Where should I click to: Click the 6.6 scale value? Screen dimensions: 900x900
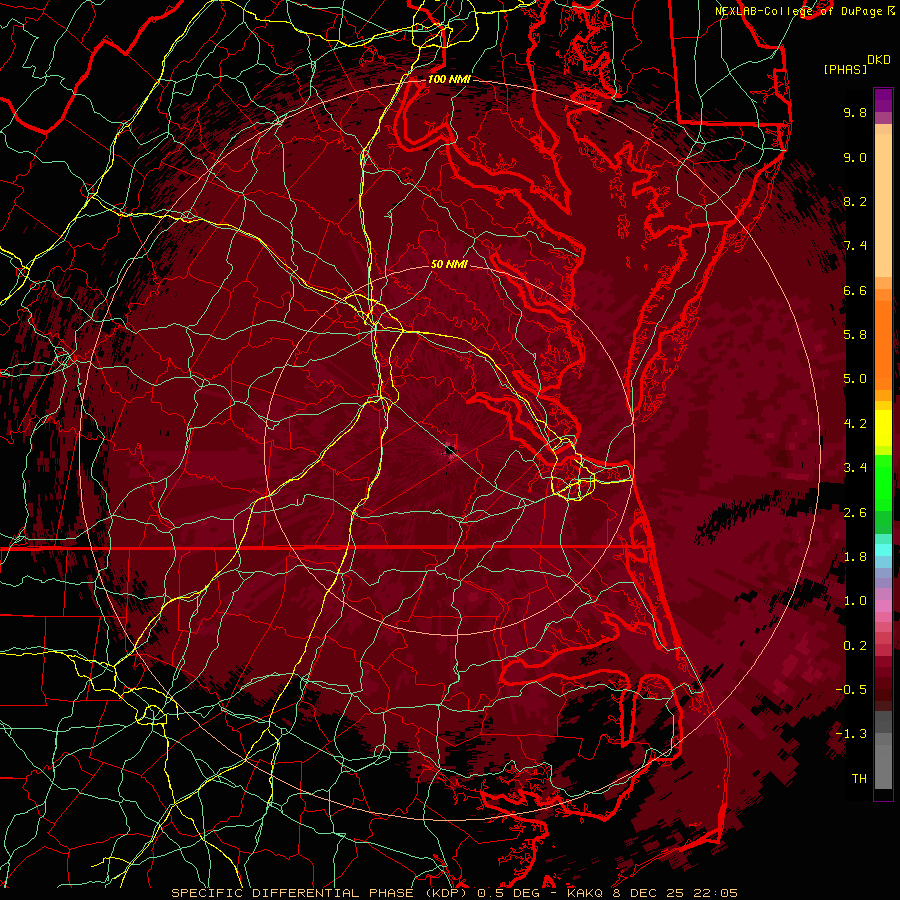[855, 290]
